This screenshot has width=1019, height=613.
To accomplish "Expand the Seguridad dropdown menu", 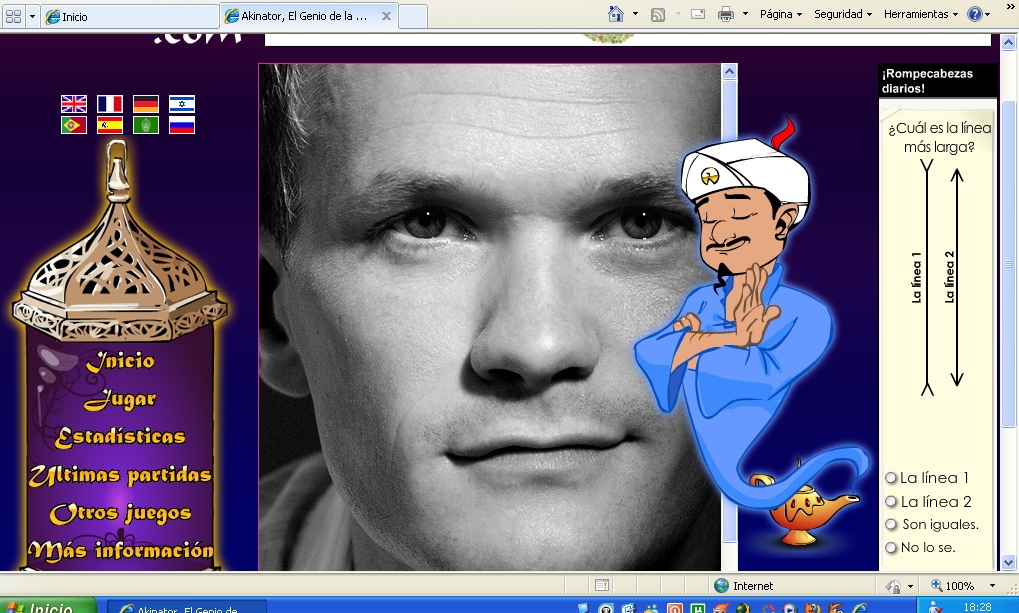I will (842, 15).
